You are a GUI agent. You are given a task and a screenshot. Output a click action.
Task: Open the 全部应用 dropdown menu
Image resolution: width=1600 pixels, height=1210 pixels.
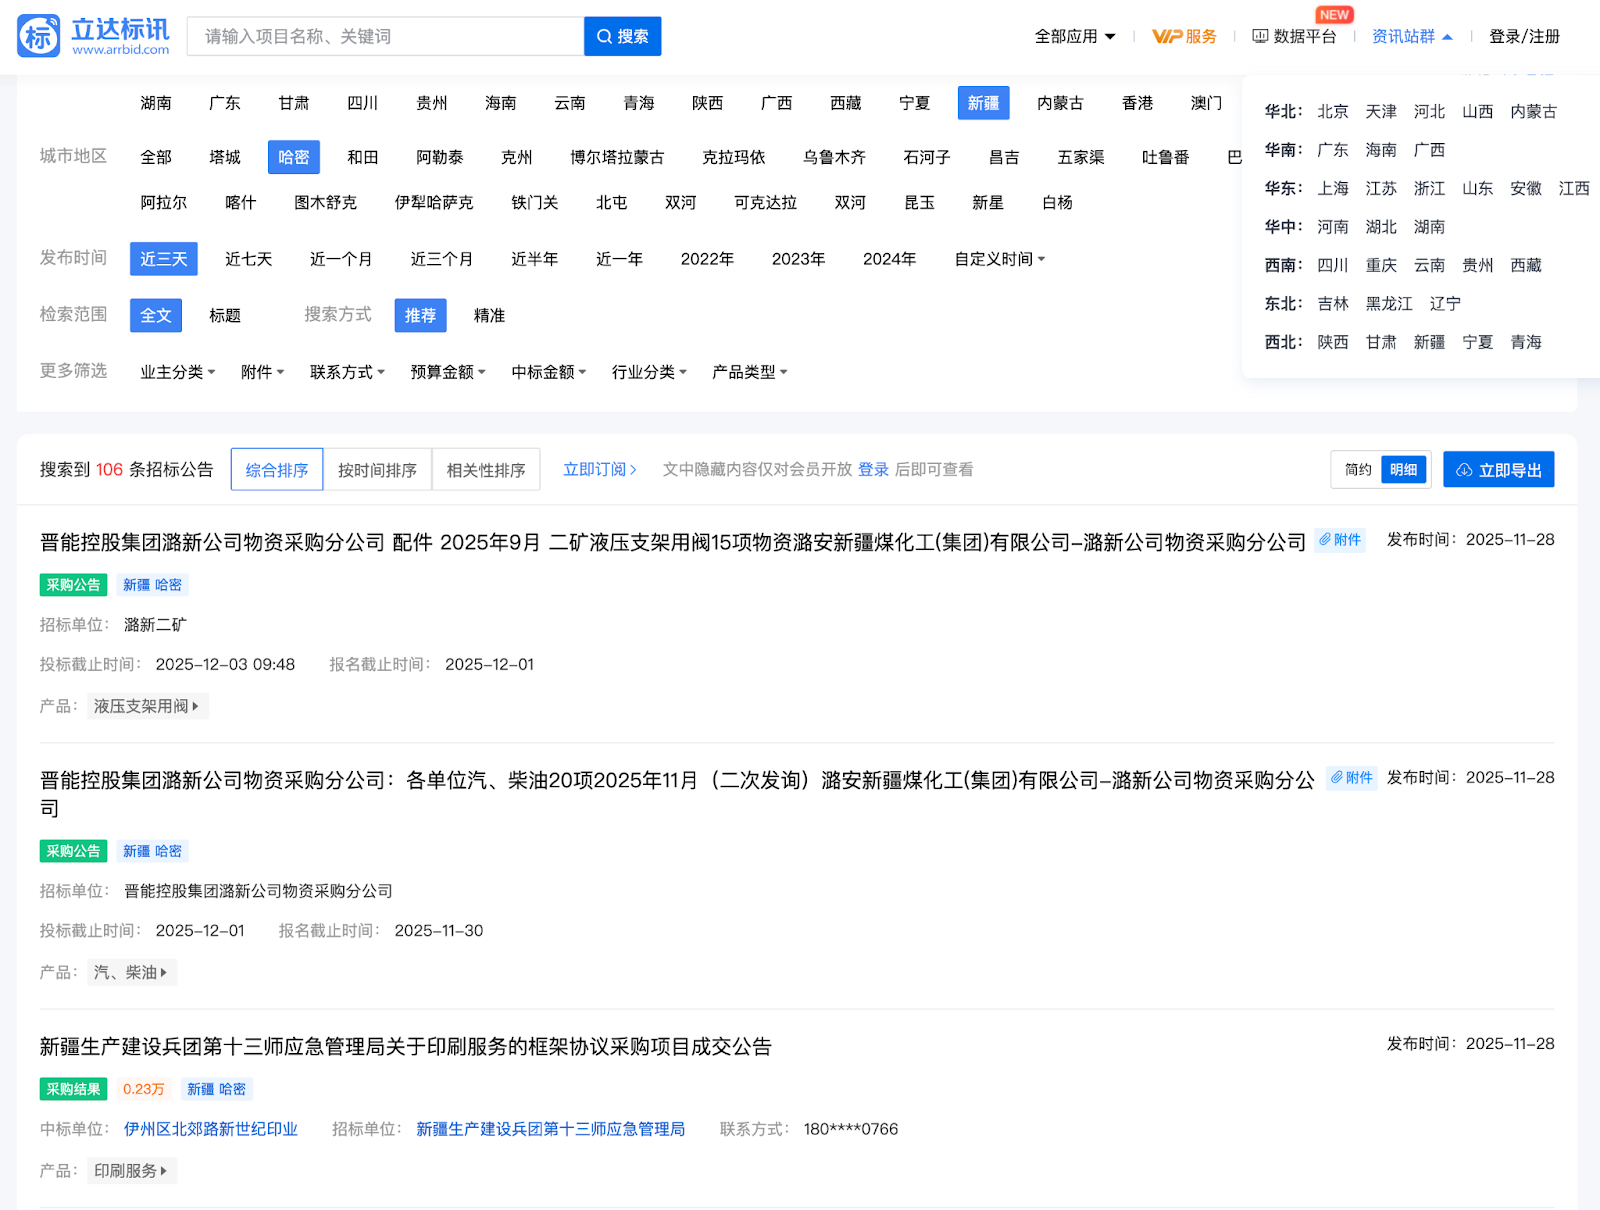[1074, 36]
